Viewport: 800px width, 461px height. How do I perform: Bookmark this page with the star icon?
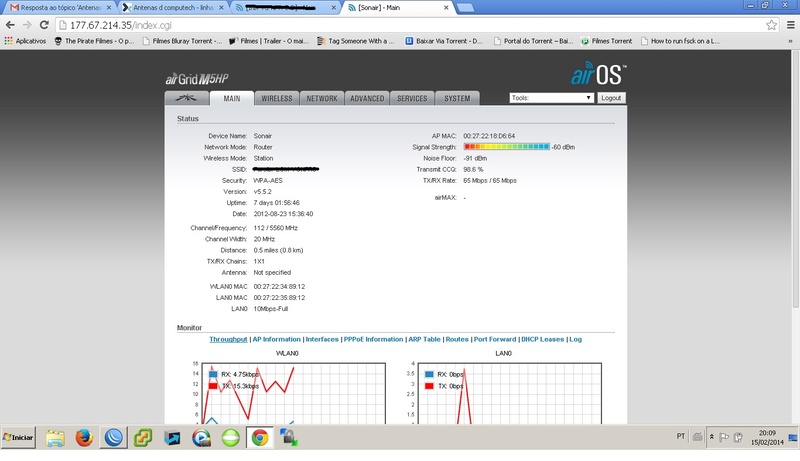tap(771, 25)
